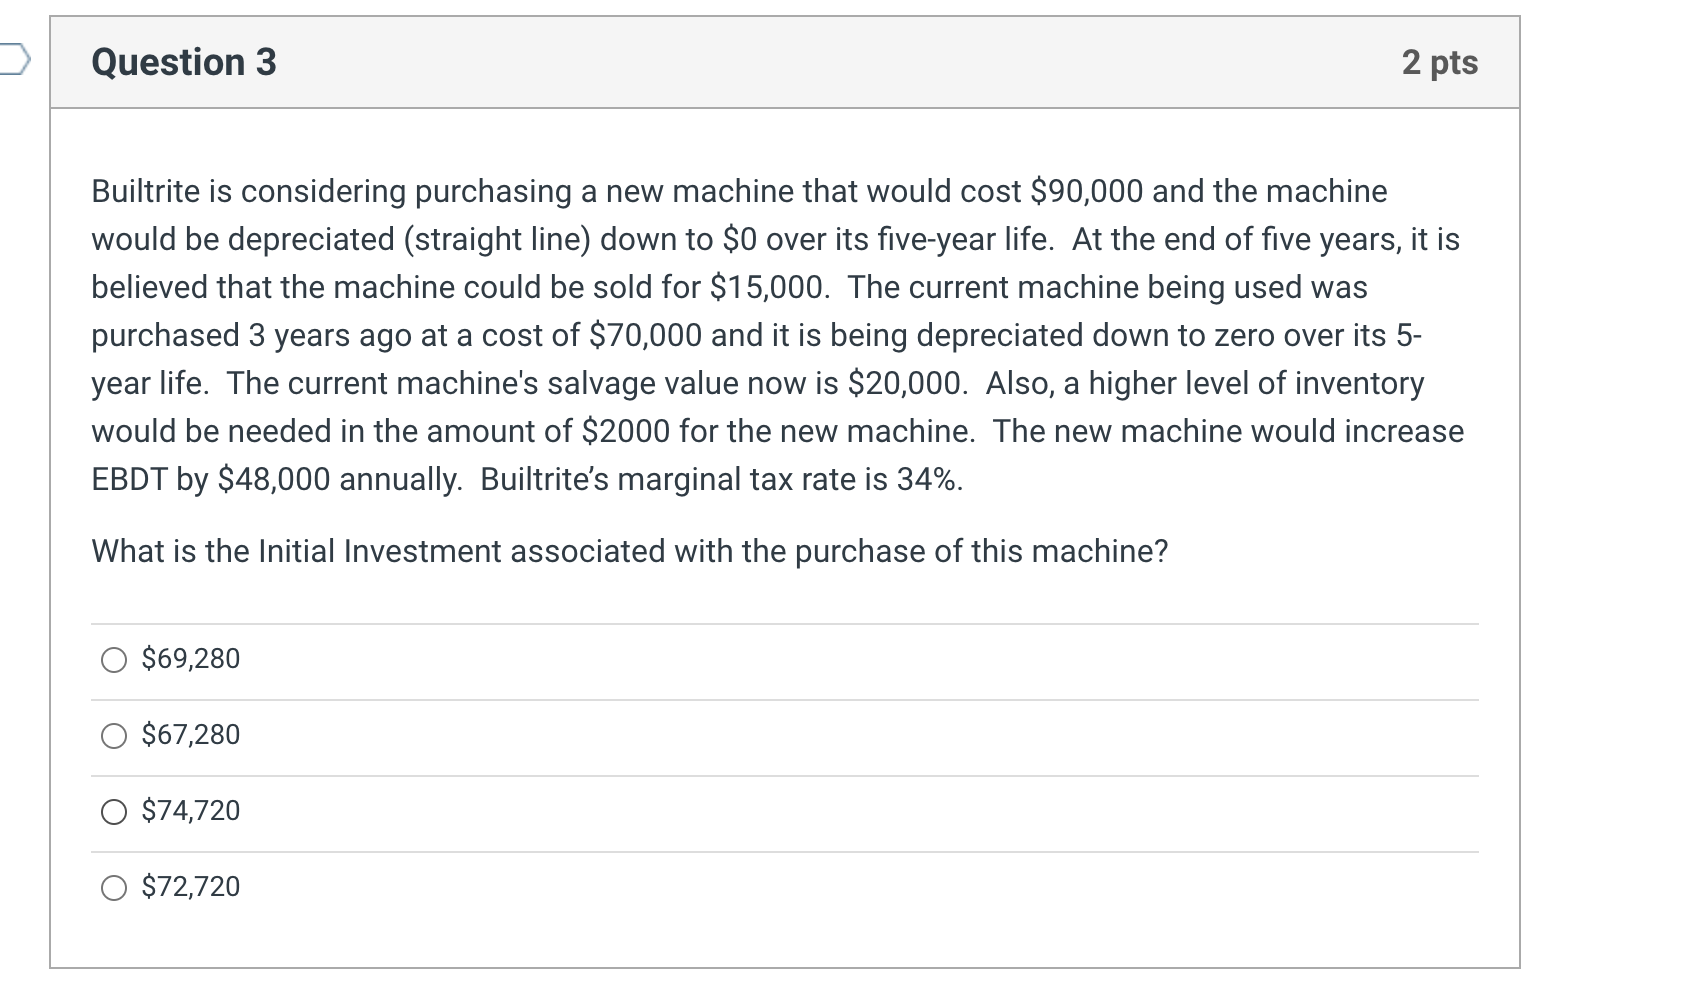The height and width of the screenshot is (986, 1700).
Task: Click the $67,280 text label
Action: 190,735
